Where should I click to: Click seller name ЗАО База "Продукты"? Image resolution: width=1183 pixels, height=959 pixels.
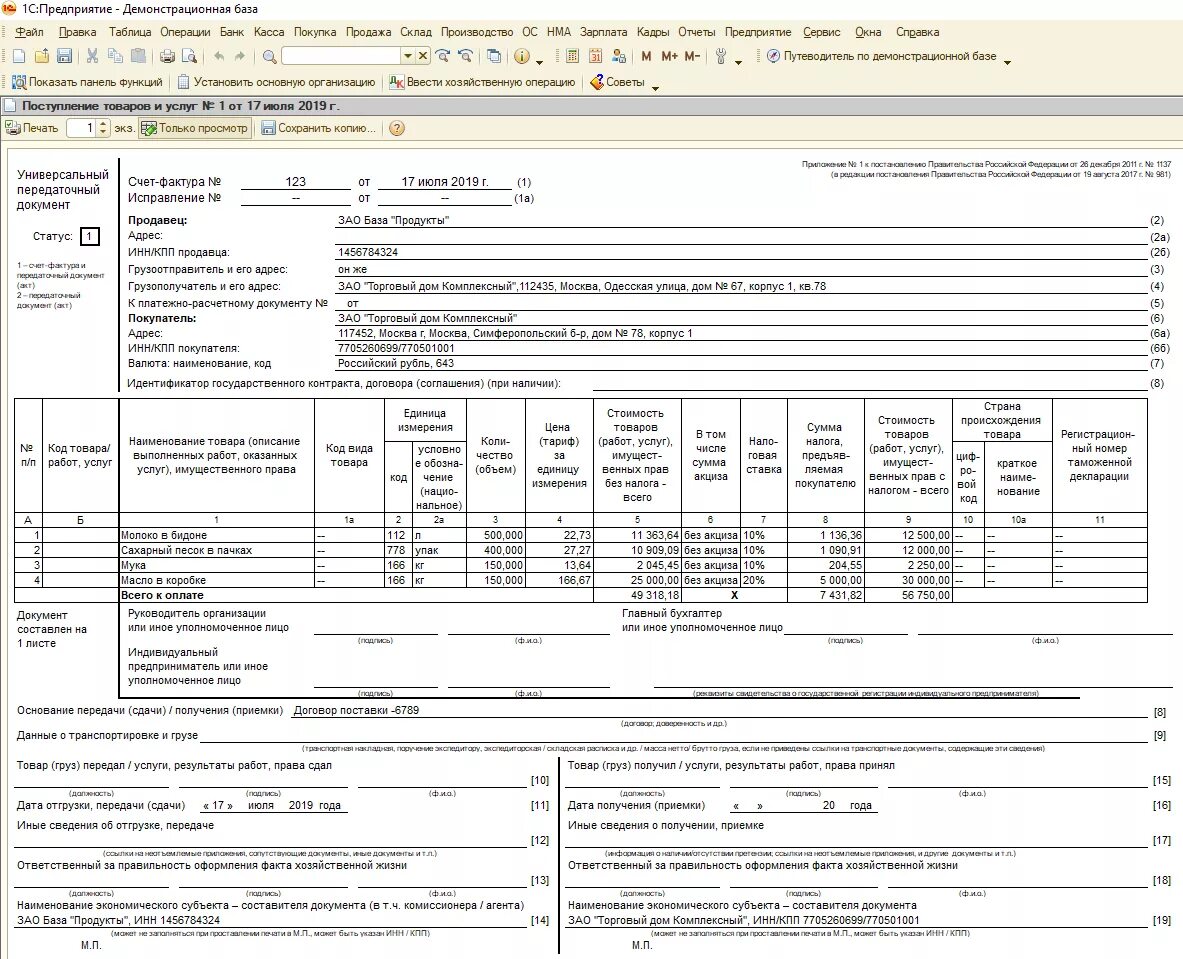click(x=393, y=220)
